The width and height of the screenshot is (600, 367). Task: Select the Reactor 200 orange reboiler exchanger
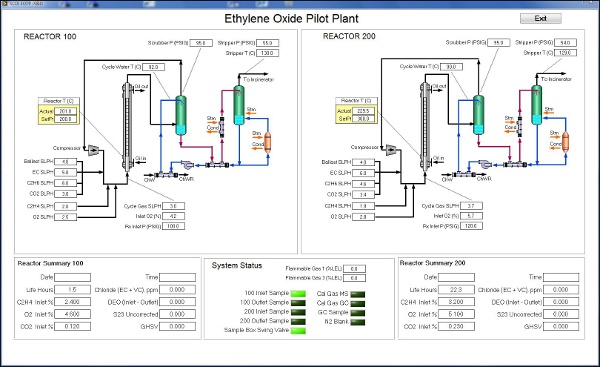click(x=565, y=142)
